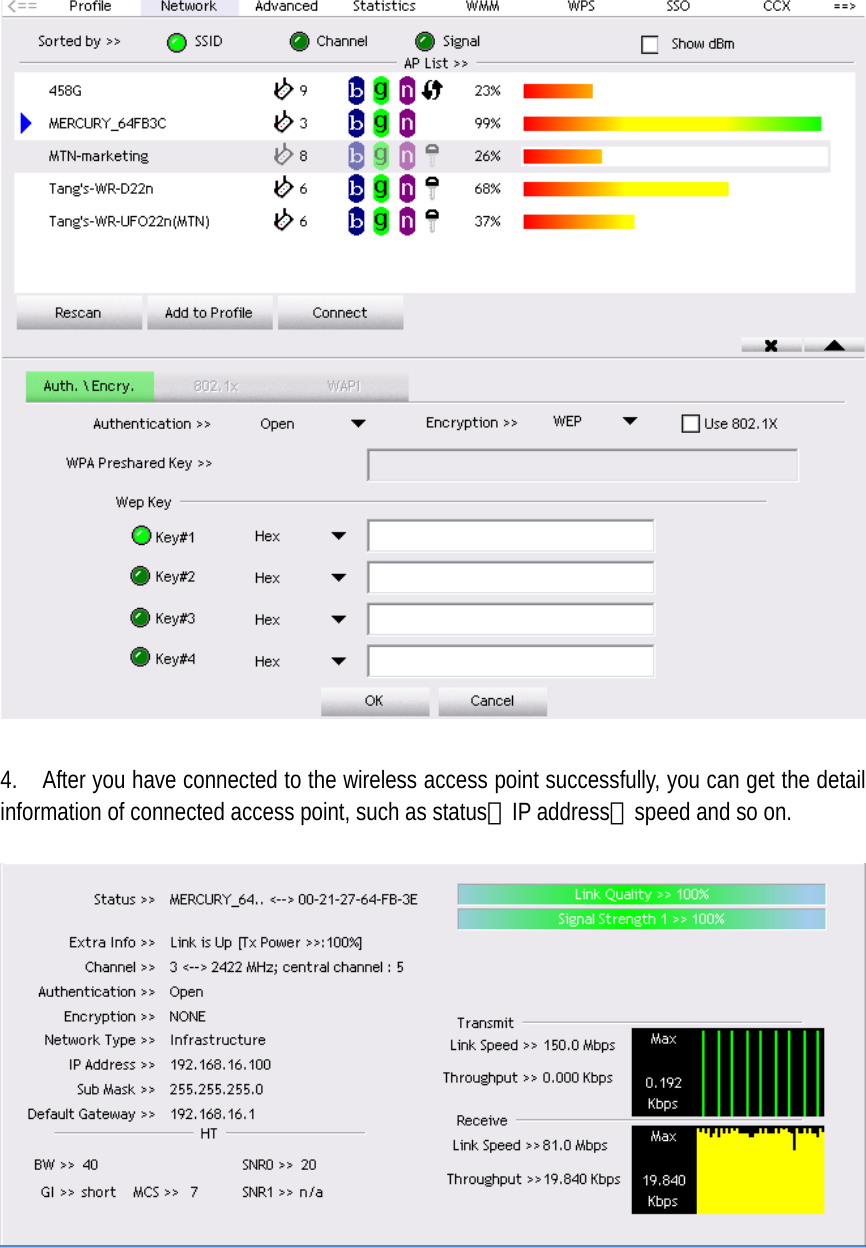Click the "b" mode icon next to 458G
866x1248 pixels.
[x=355, y=90]
